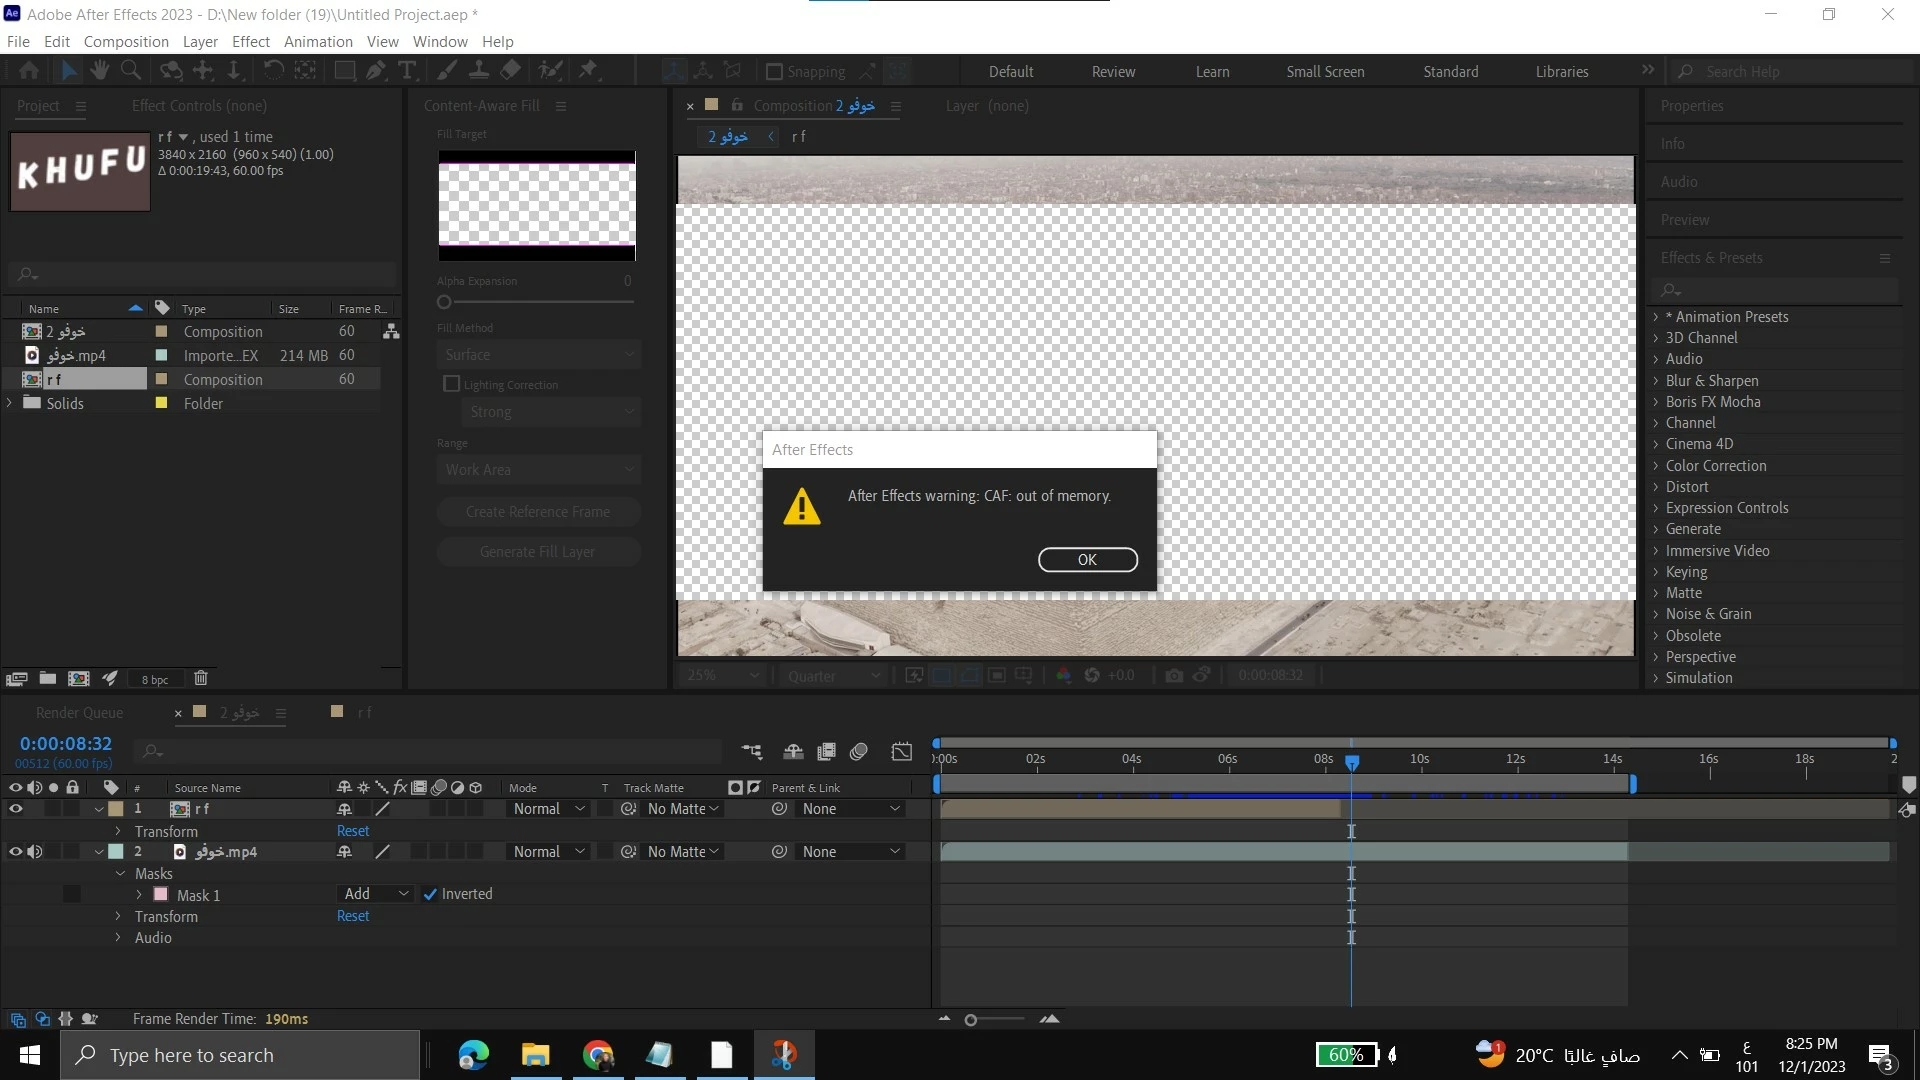Click the current timecode 0:00:08:32
This screenshot has width=1920, height=1080.
(x=66, y=744)
